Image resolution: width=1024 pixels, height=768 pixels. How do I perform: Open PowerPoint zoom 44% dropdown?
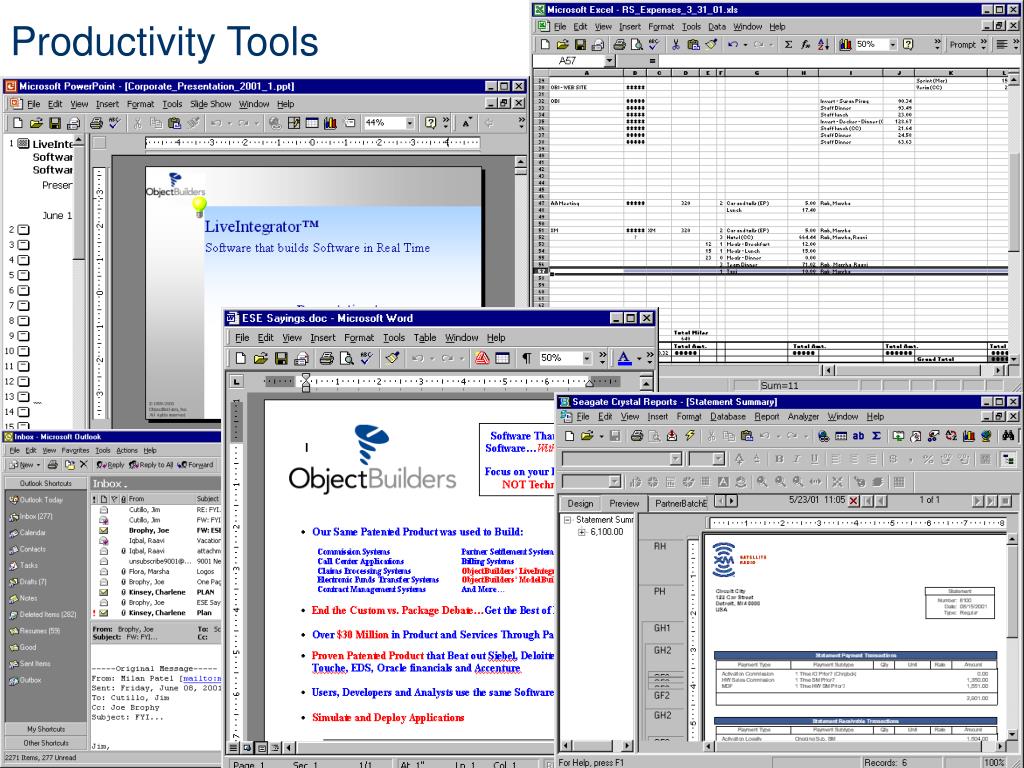pyautogui.click(x=409, y=123)
